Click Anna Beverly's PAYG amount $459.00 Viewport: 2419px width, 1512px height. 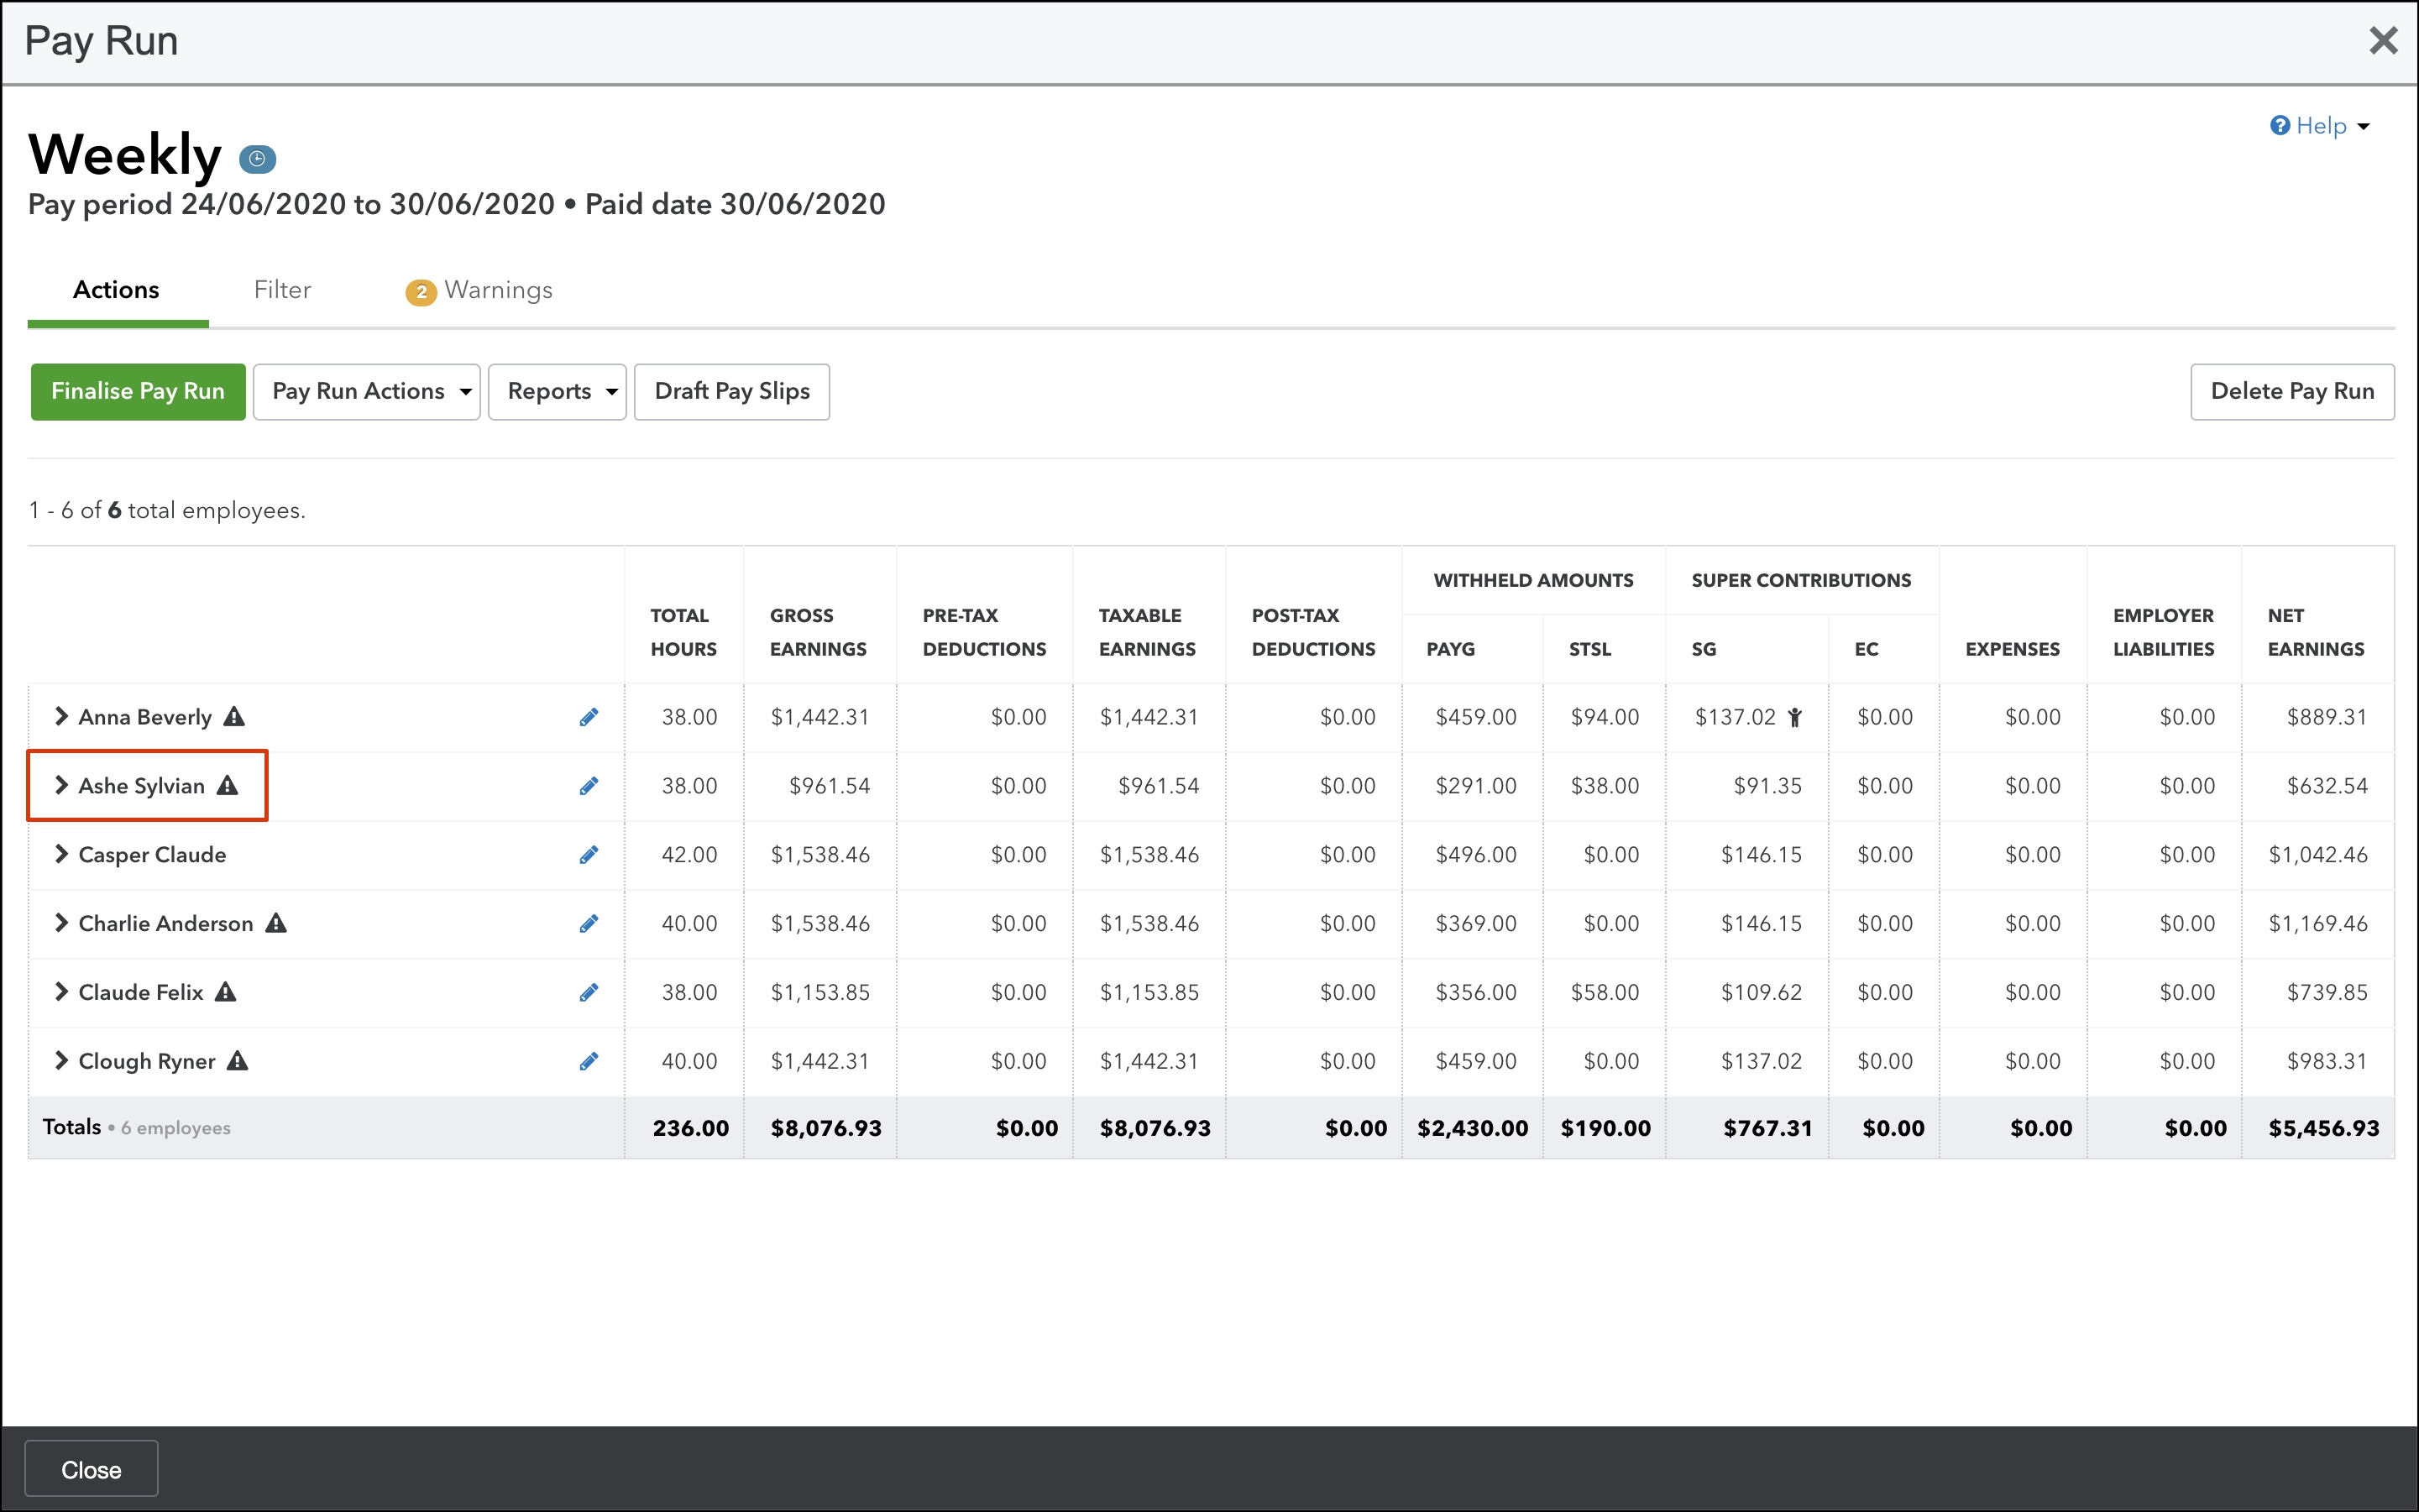[1476, 717]
